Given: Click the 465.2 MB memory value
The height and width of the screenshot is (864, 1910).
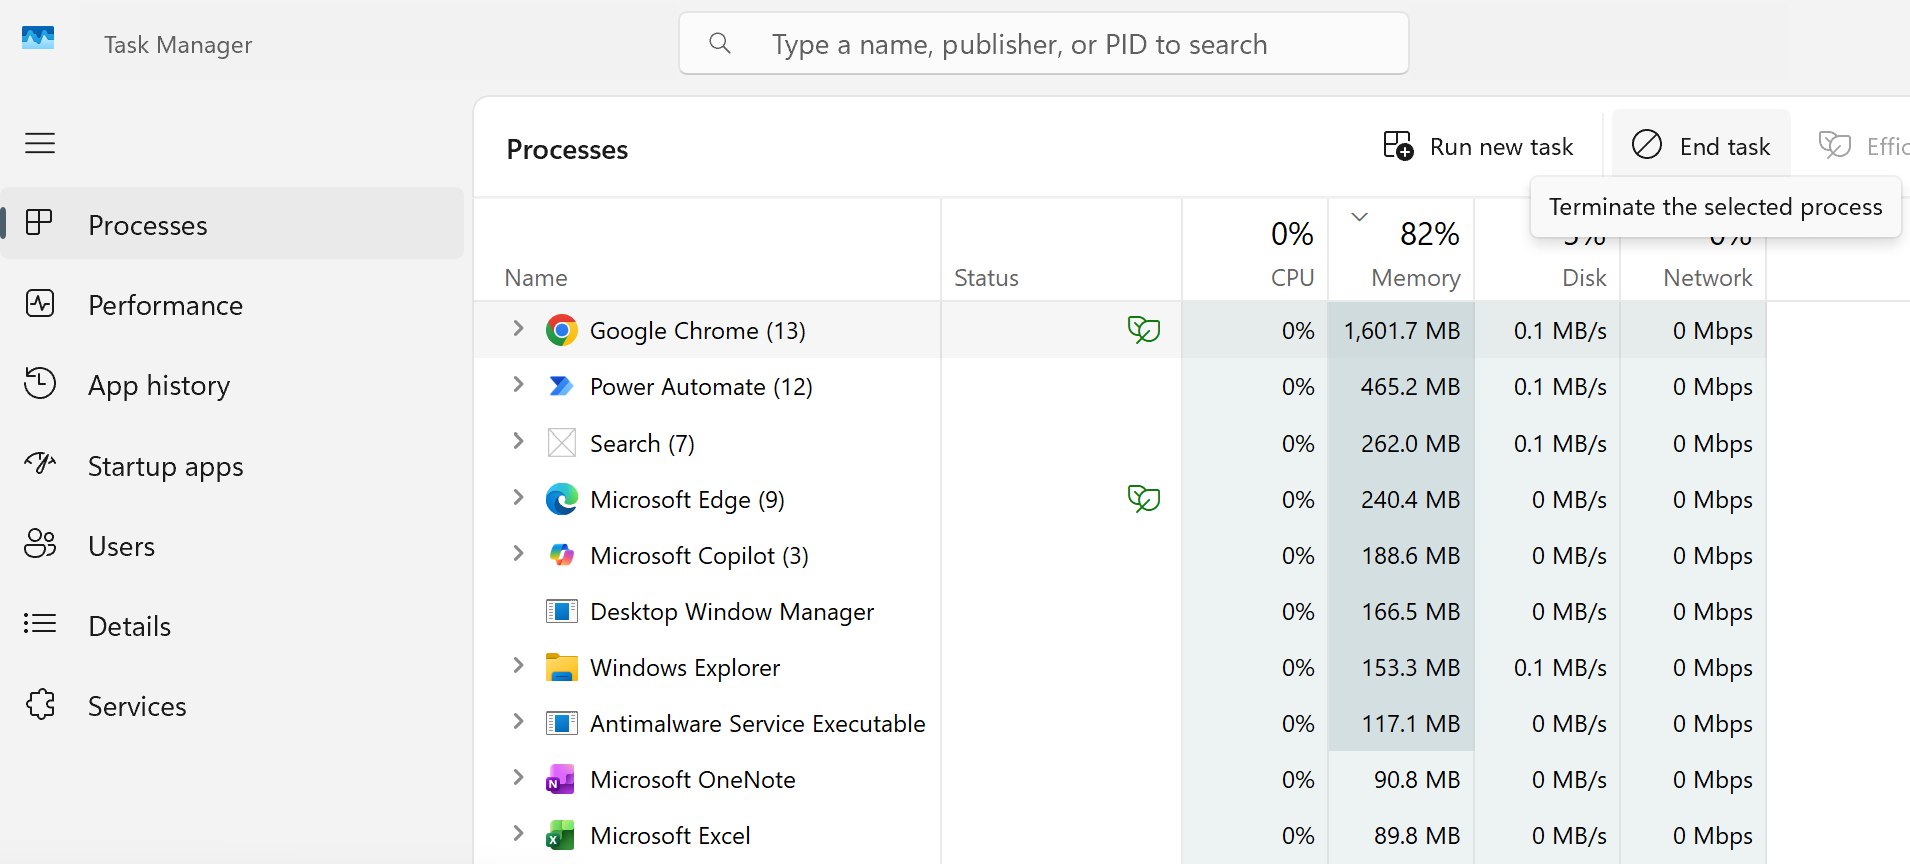Looking at the screenshot, I should click(x=1410, y=386).
